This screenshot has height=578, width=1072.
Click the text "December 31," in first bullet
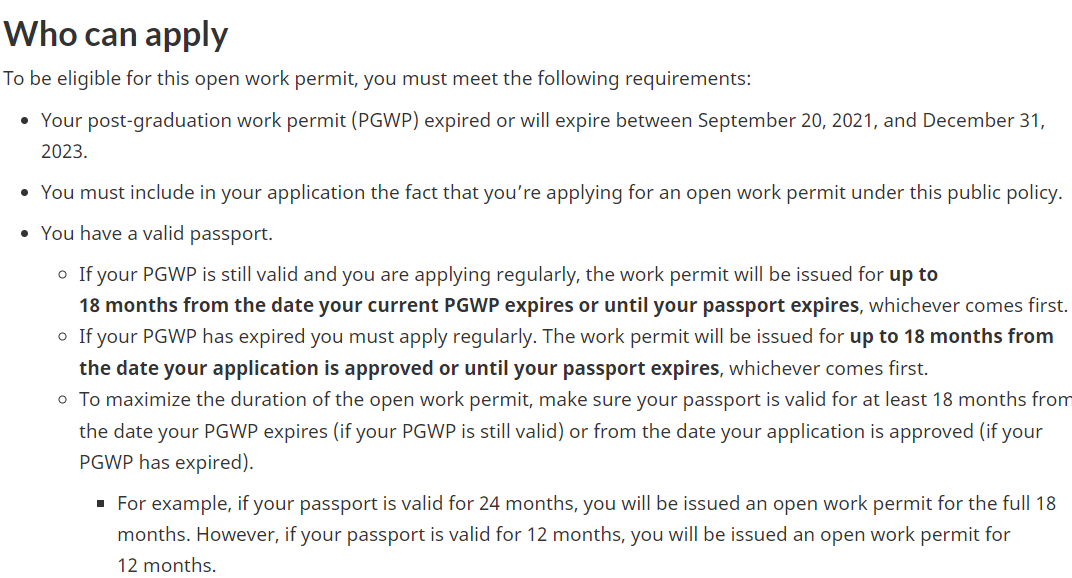point(984,120)
